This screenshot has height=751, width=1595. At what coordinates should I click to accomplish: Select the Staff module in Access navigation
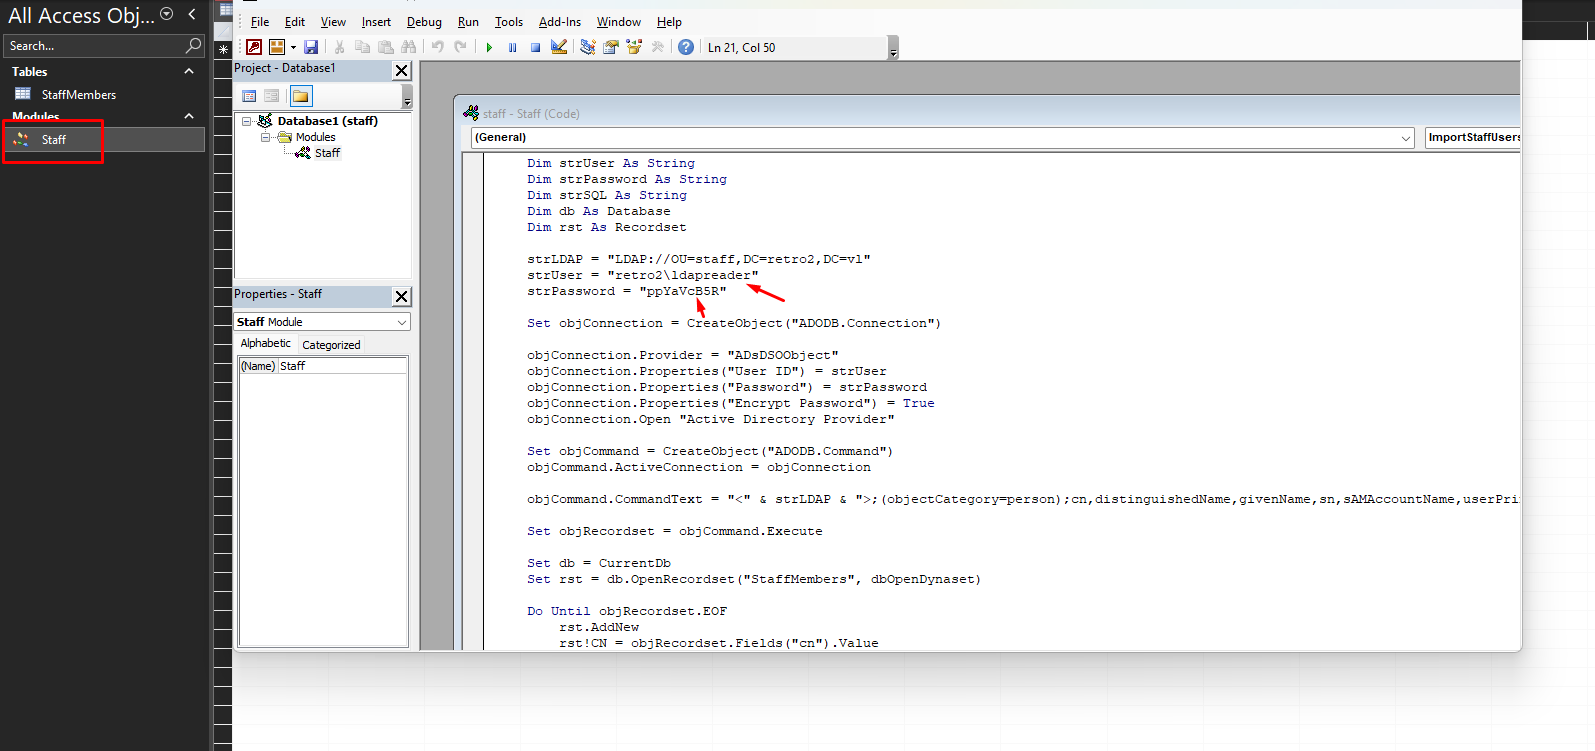104,140
